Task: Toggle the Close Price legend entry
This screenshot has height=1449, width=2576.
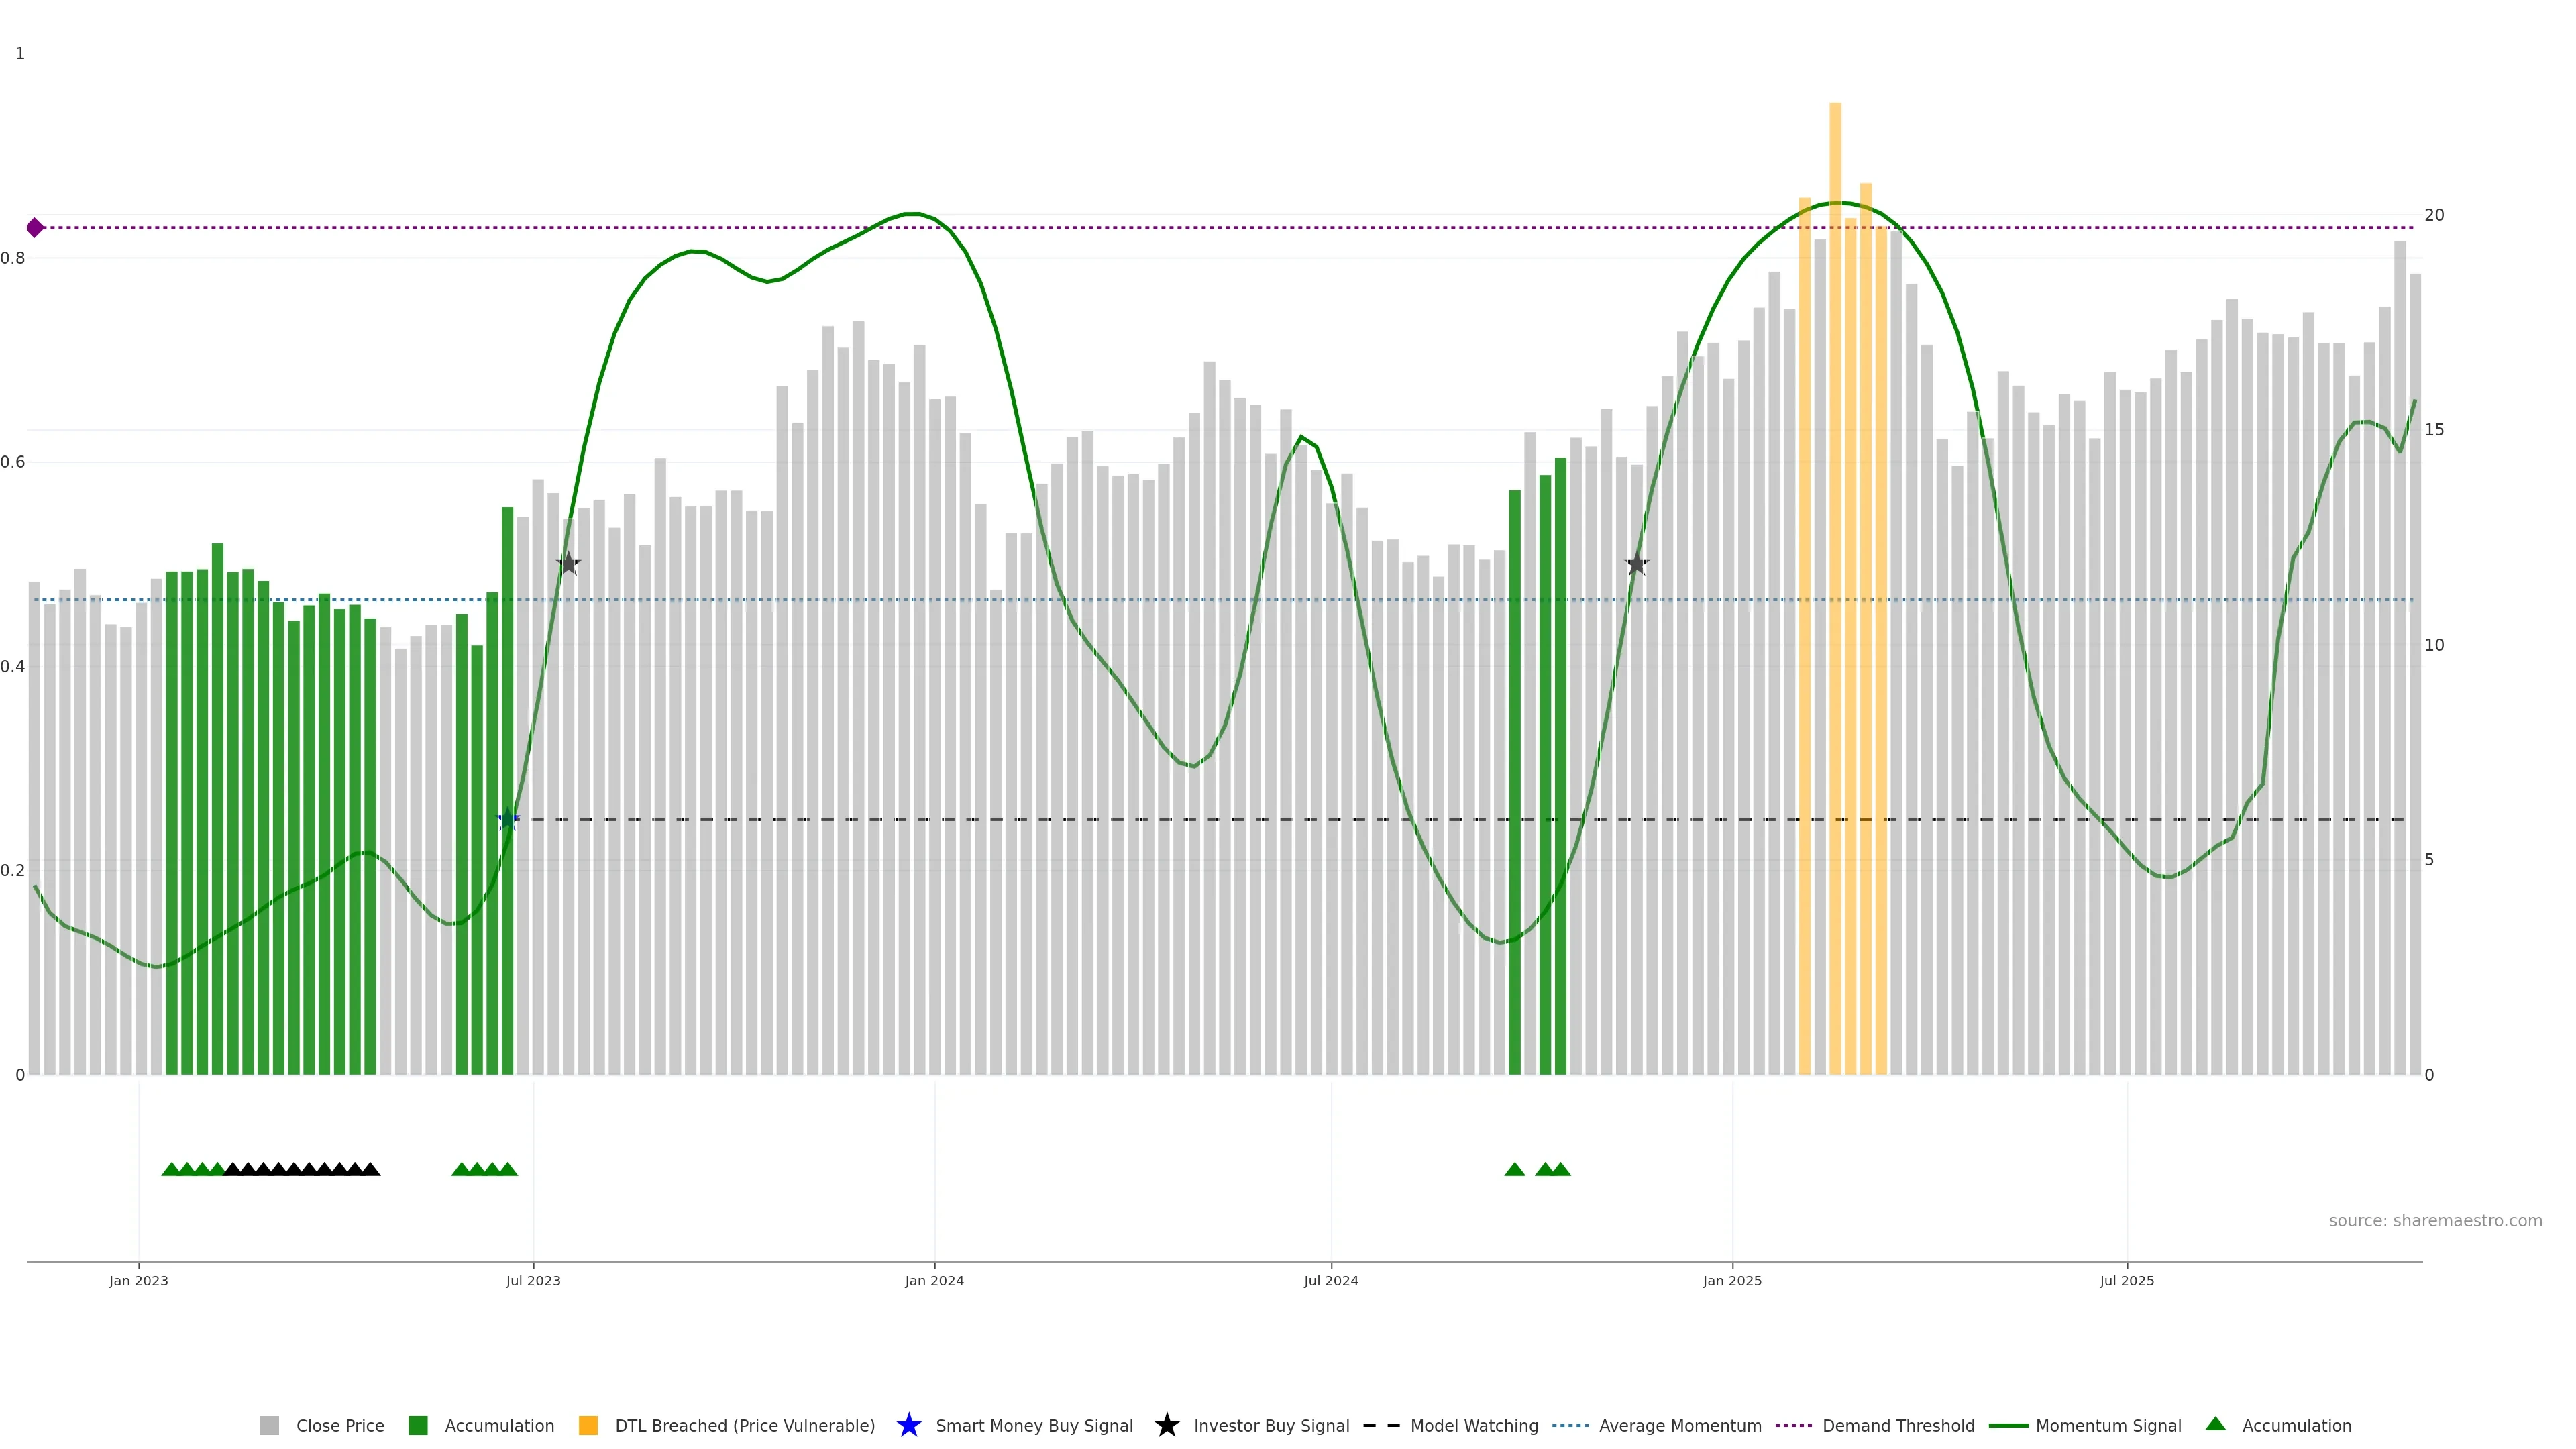Action: [x=340, y=1425]
